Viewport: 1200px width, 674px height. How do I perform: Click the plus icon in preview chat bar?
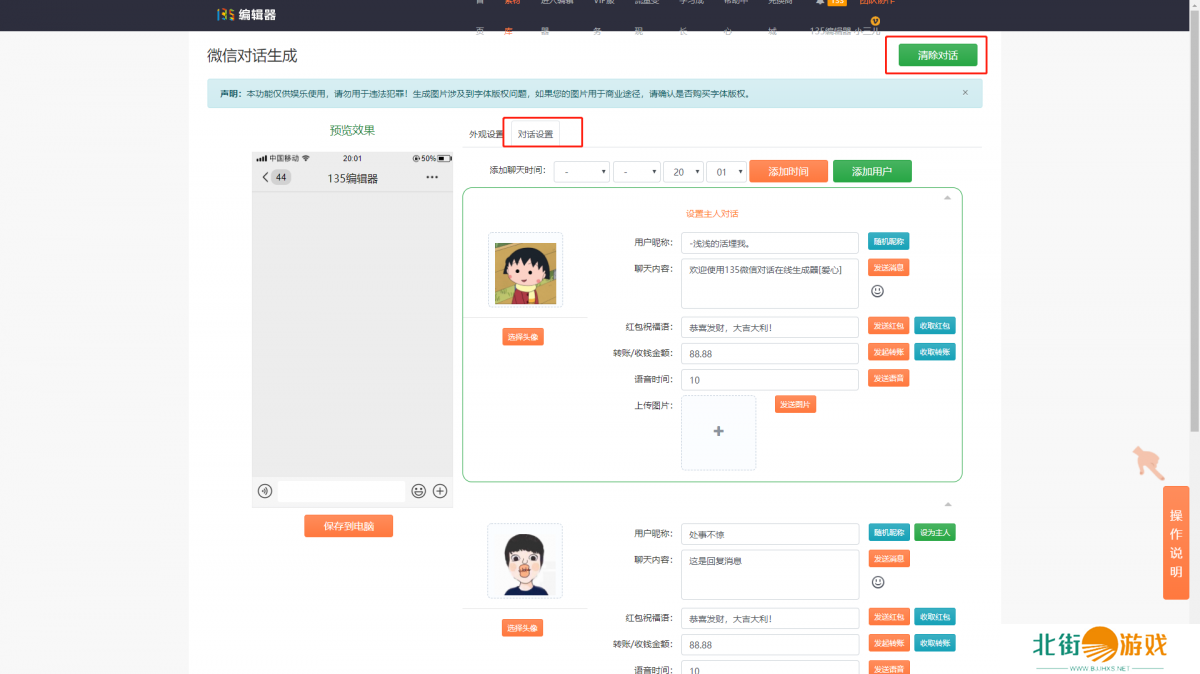pos(440,491)
